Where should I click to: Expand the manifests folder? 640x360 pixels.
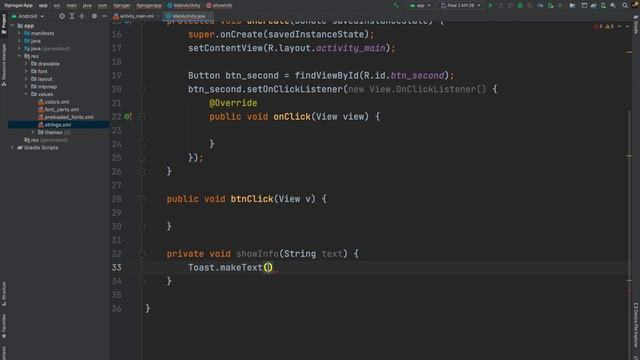coord(19,33)
